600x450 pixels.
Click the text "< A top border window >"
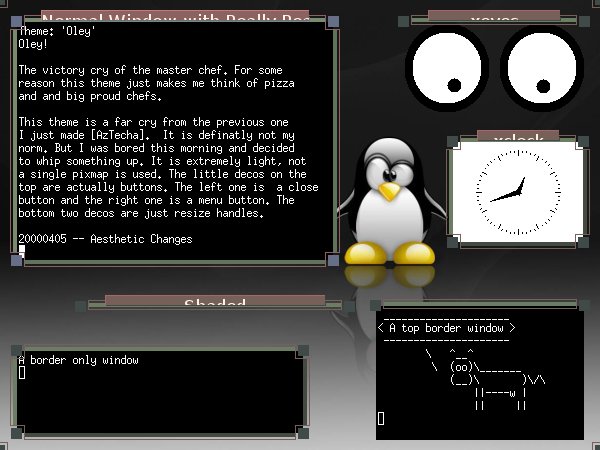click(447, 328)
